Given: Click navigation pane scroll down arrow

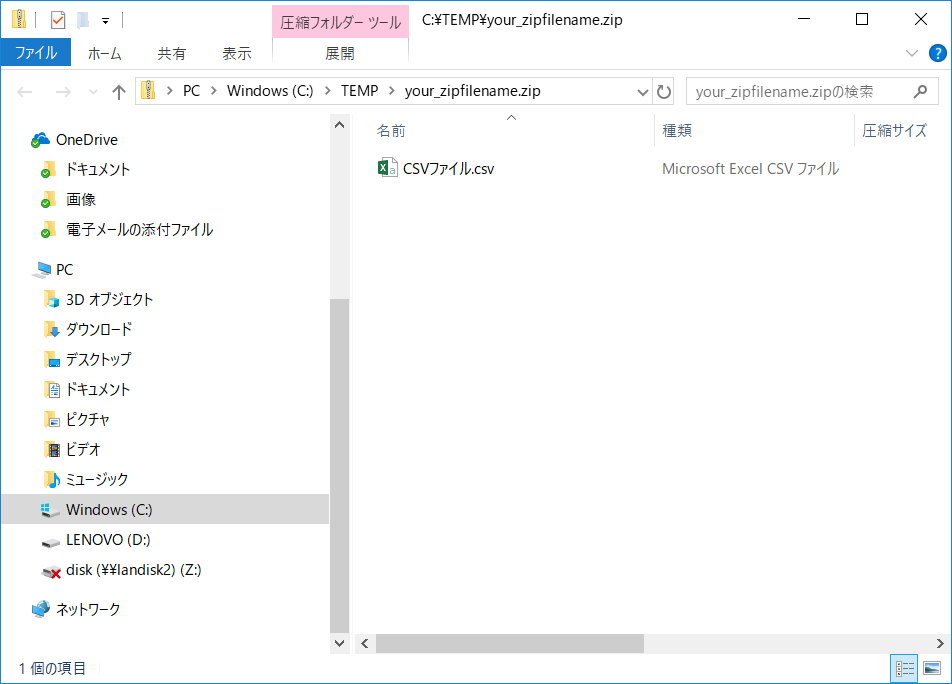Looking at the screenshot, I should click(339, 643).
